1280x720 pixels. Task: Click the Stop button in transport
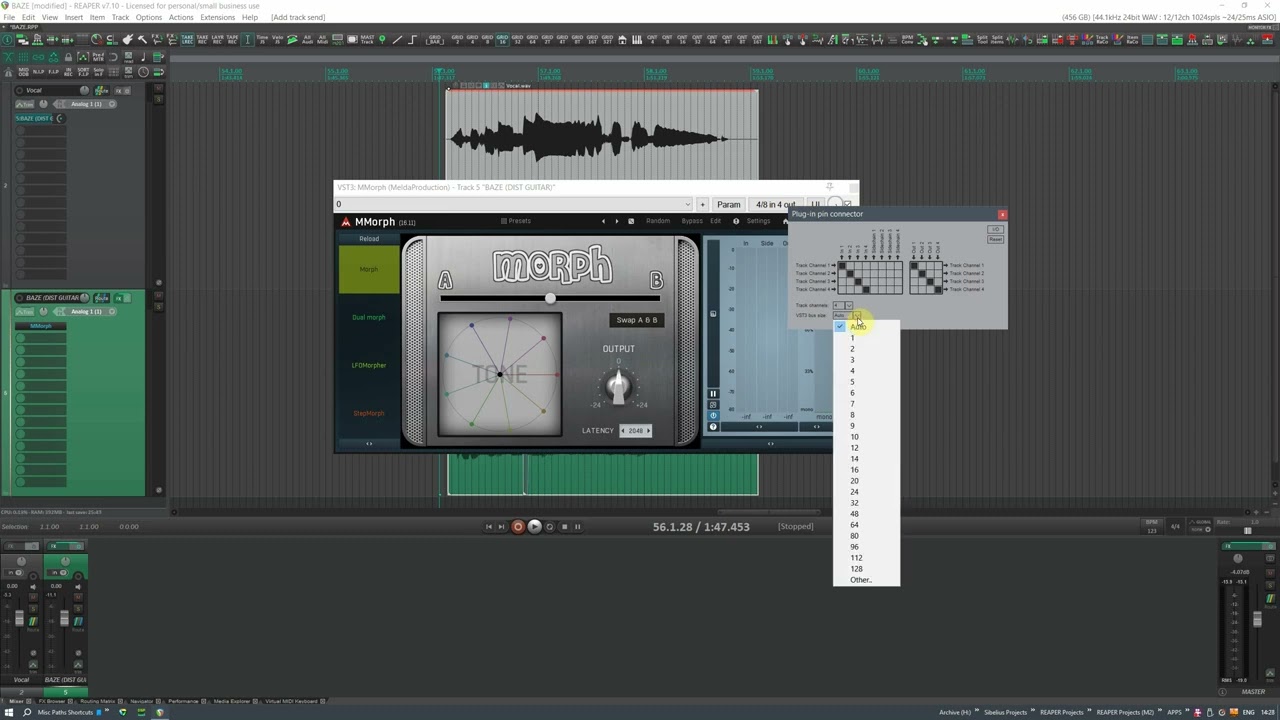pyautogui.click(x=564, y=526)
